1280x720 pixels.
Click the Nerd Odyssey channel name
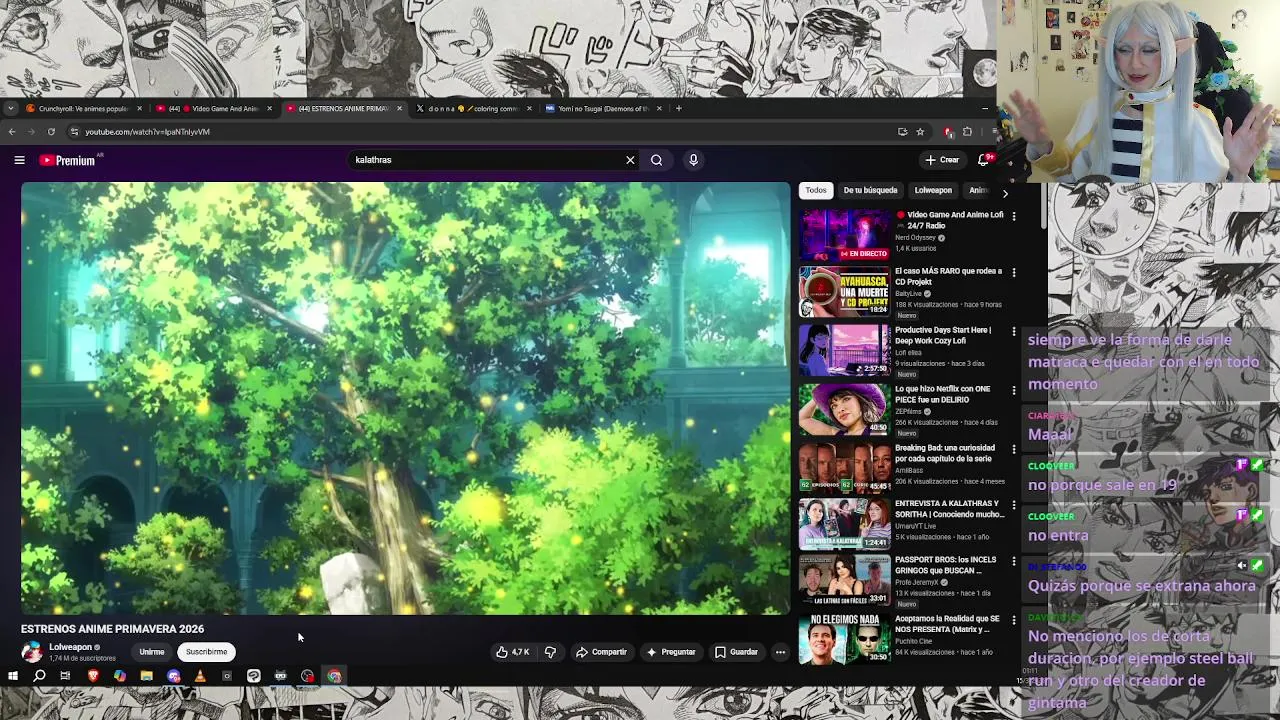[915, 238]
